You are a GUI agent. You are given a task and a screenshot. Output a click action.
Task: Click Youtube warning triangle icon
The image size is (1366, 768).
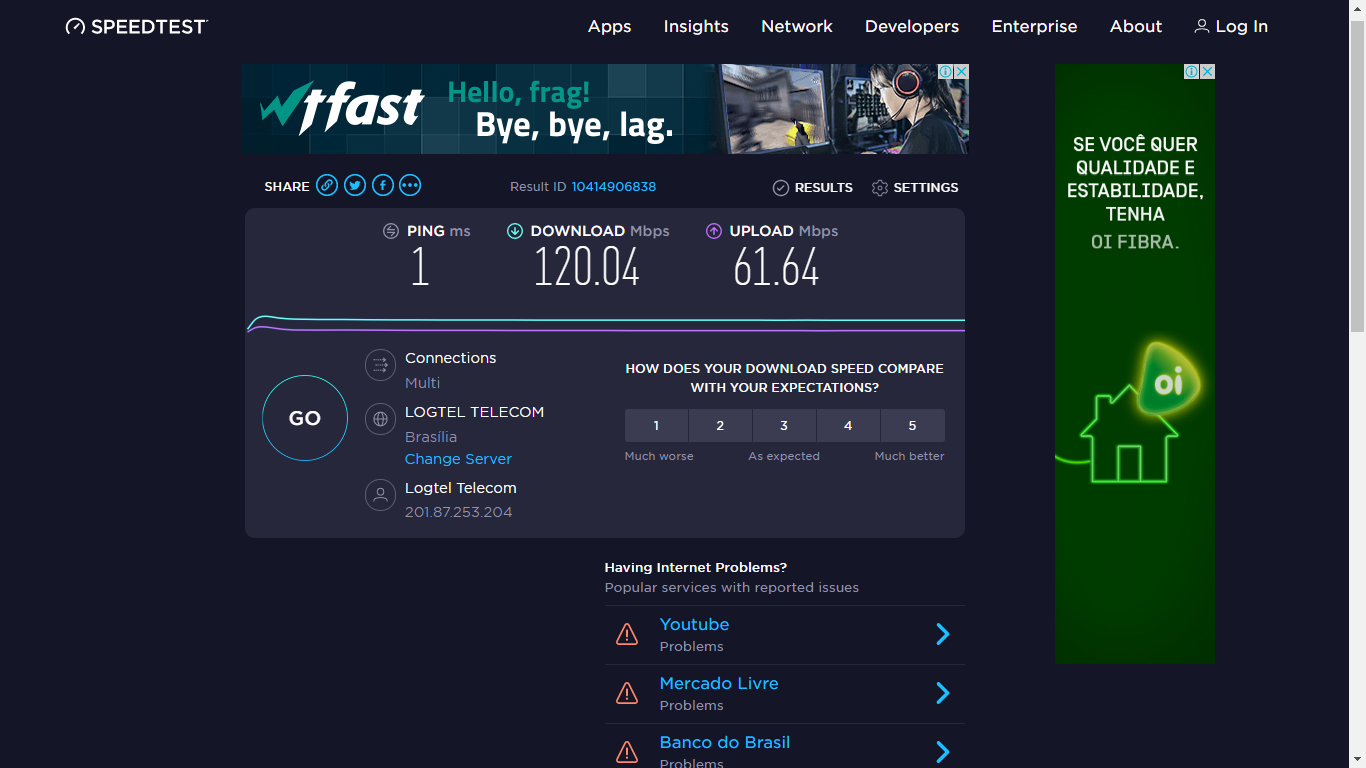point(627,634)
